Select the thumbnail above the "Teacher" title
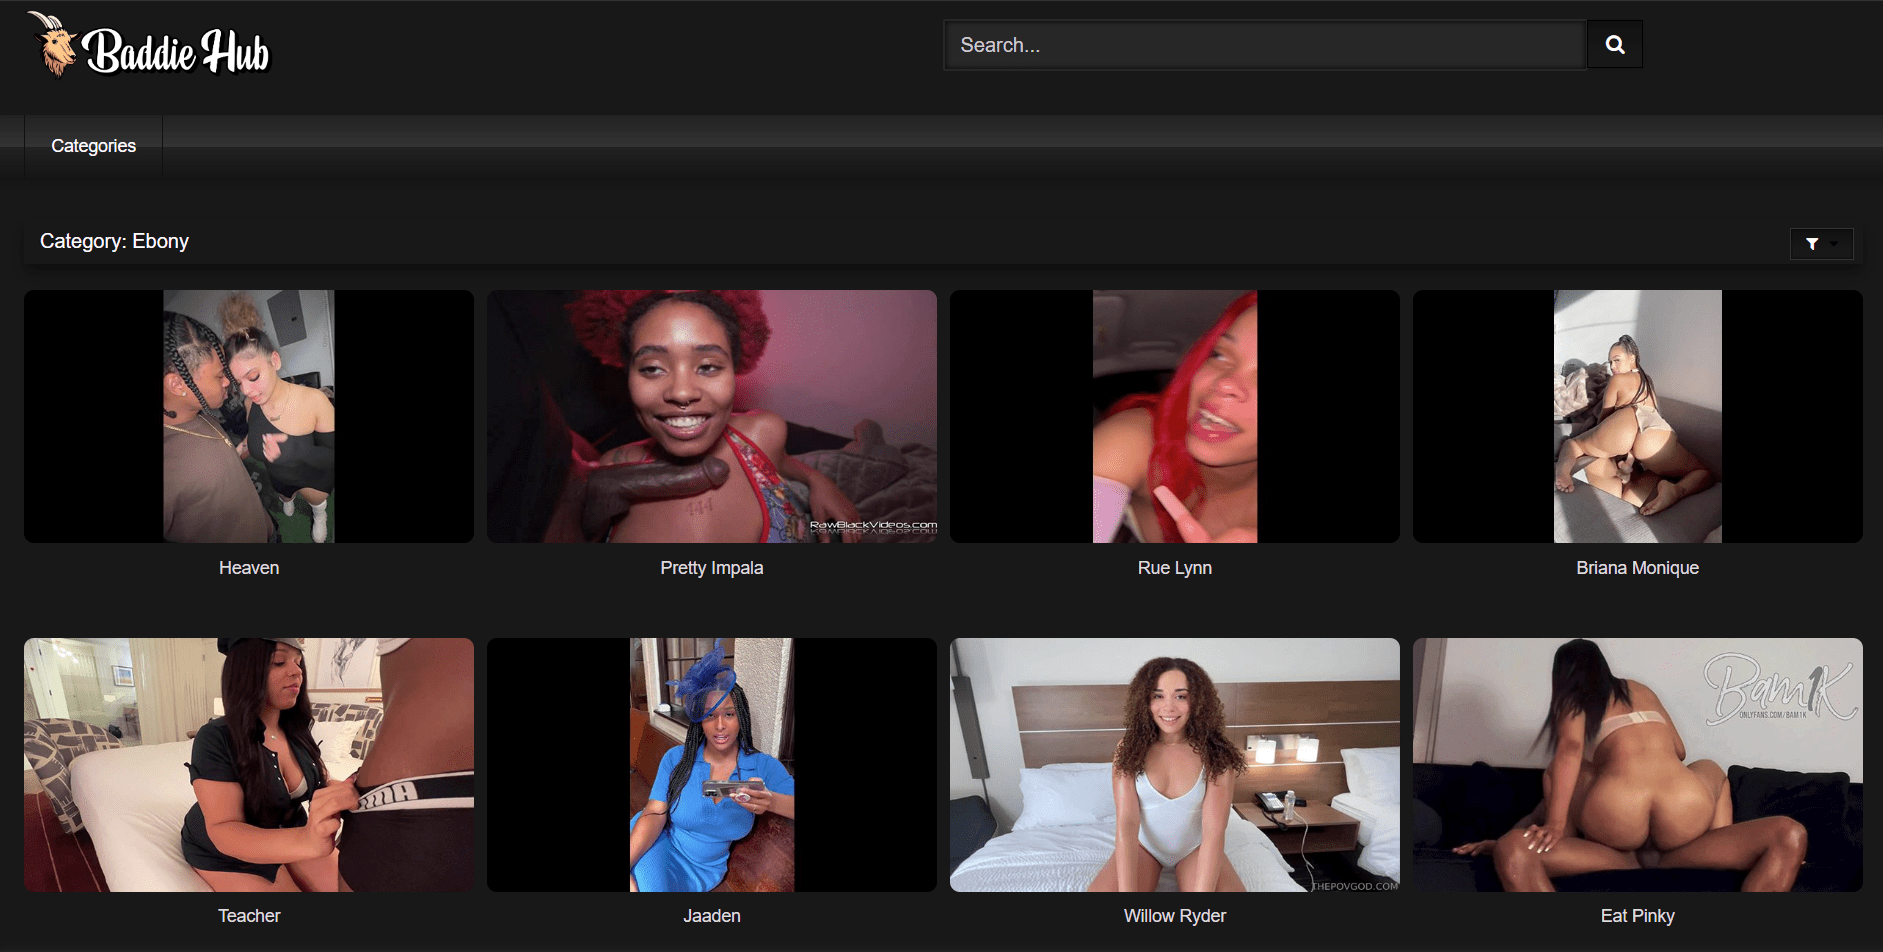This screenshot has height=952, width=1883. tap(249, 764)
